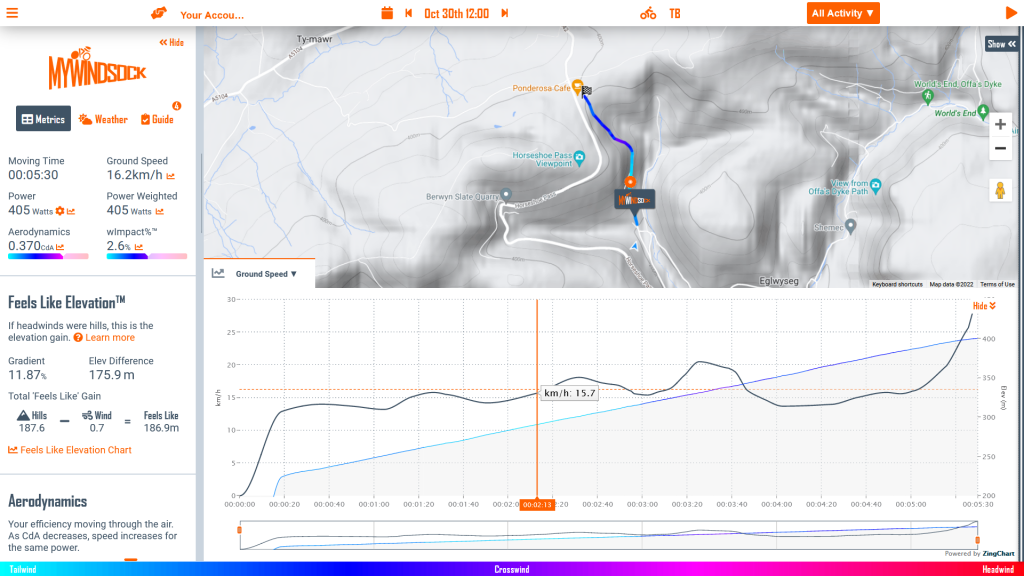The image size is (1024, 576).
Task: Open the All Activity dropdown
Action: click(843, 13)
